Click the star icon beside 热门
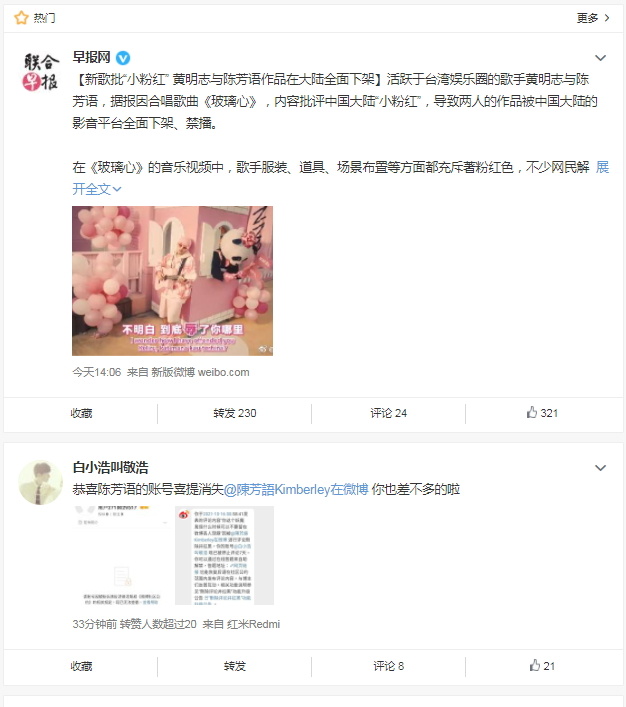 (x=21, y=18)
